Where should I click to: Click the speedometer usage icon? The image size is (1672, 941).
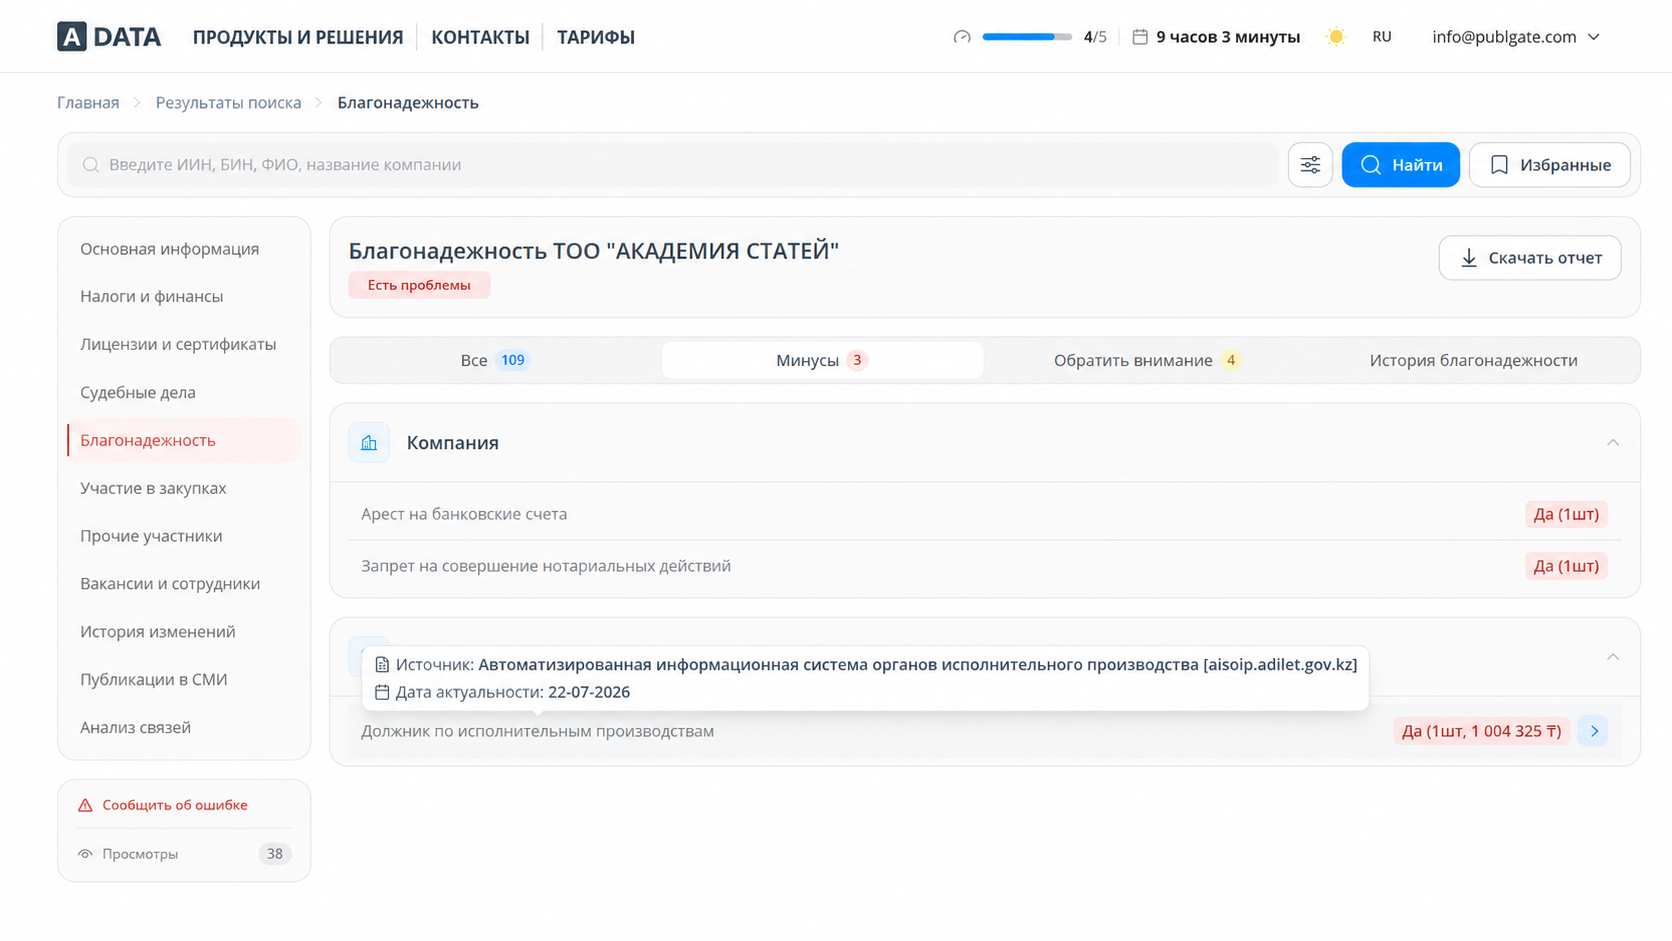pos(962,37)
